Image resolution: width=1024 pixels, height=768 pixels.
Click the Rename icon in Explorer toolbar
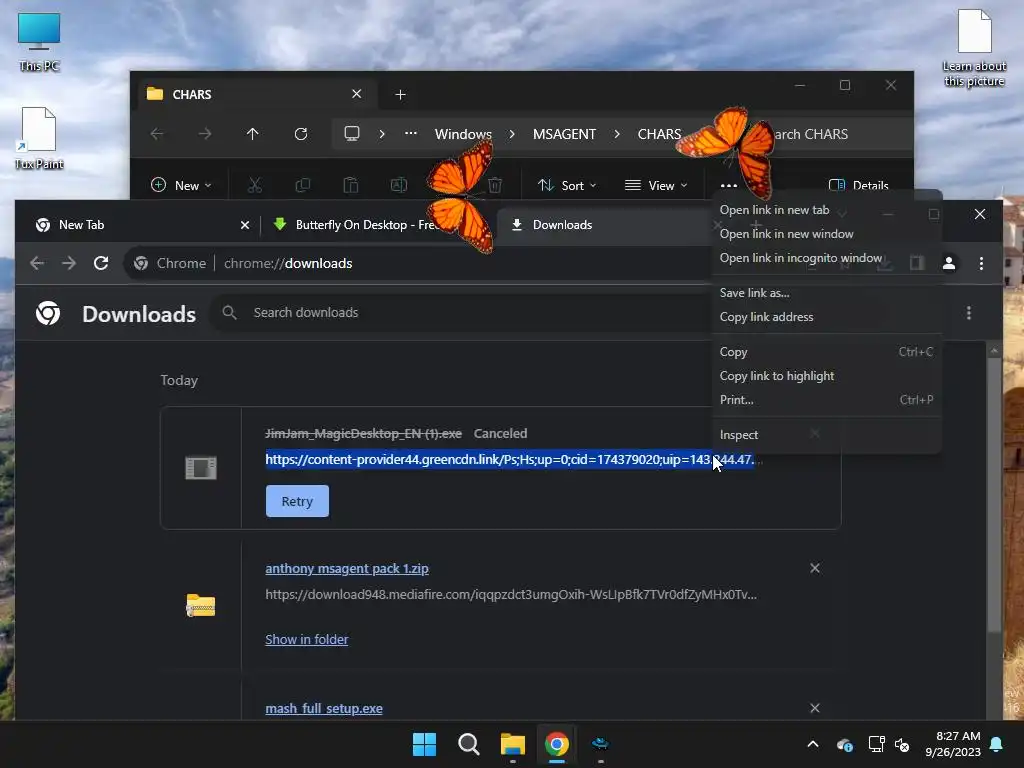399,185
